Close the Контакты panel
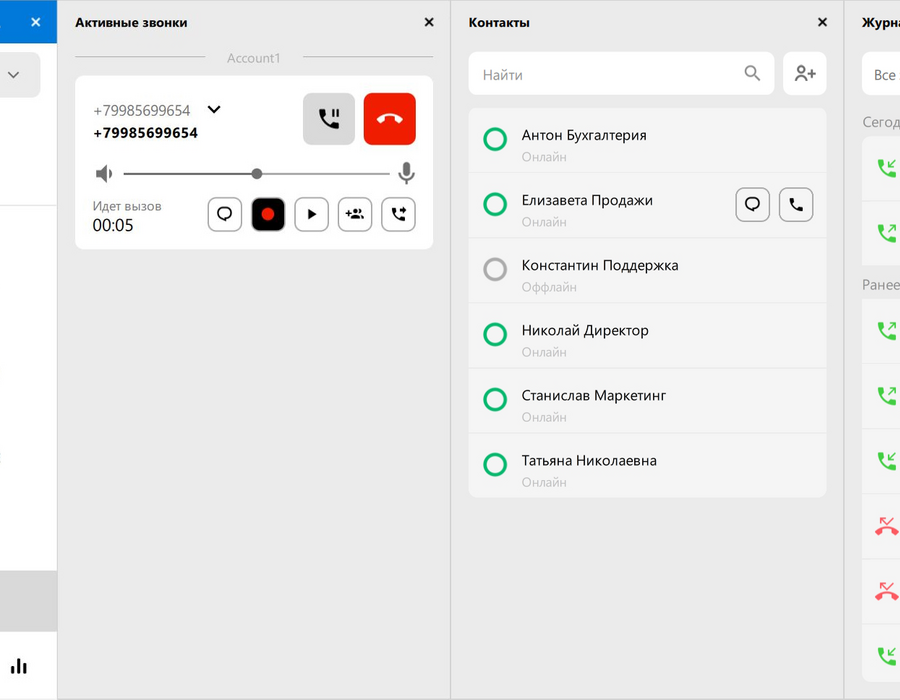The image size is (900, 700). tap(822, 22)
